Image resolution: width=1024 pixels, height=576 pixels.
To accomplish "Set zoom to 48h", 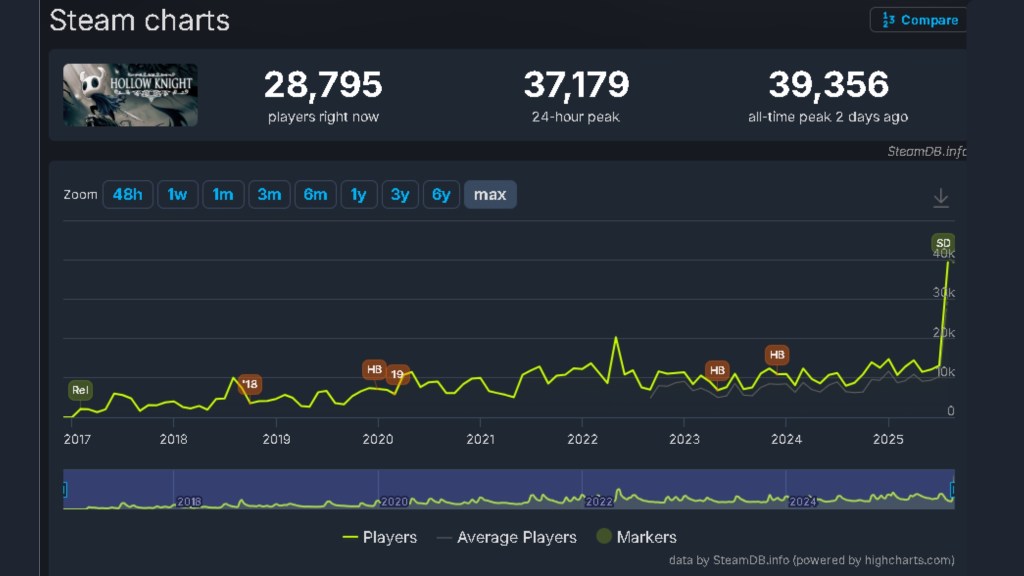I will [127, 194].
